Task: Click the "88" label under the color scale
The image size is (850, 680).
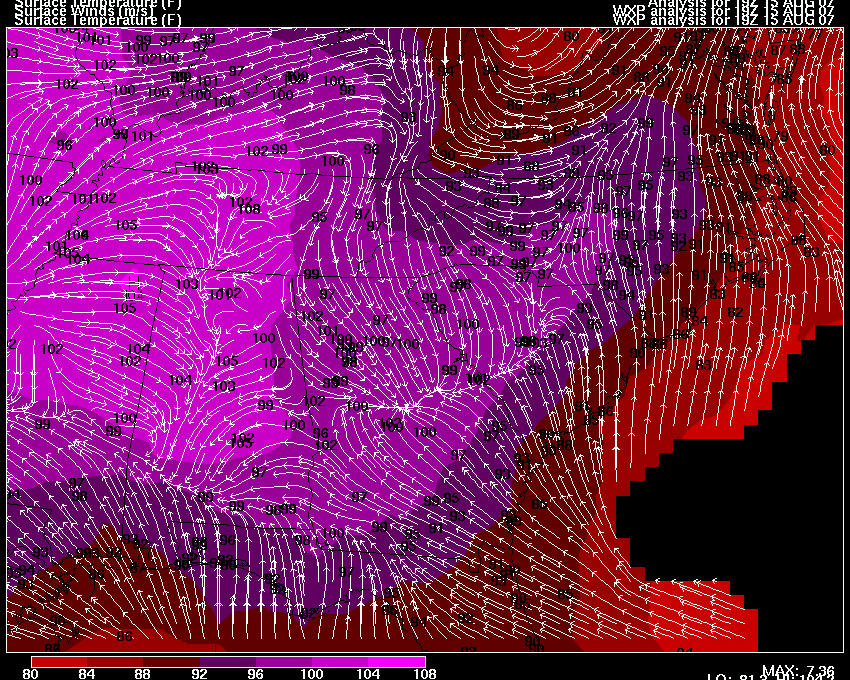Action: pyautogui.click(x=143, y=674)
